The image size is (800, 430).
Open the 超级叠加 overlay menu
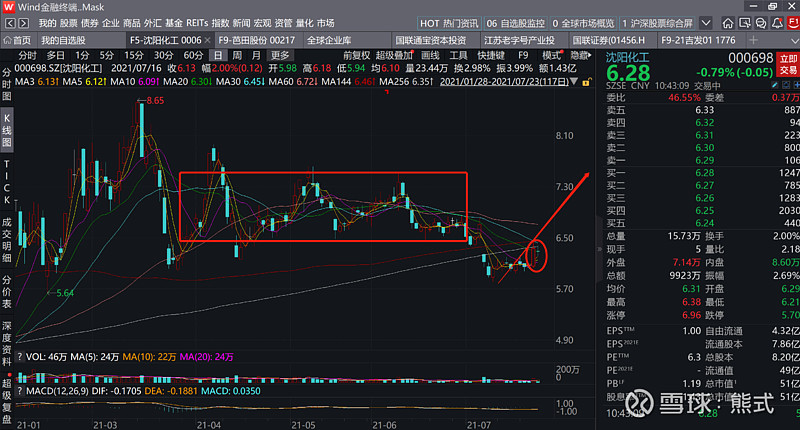(x=394, y=55)
